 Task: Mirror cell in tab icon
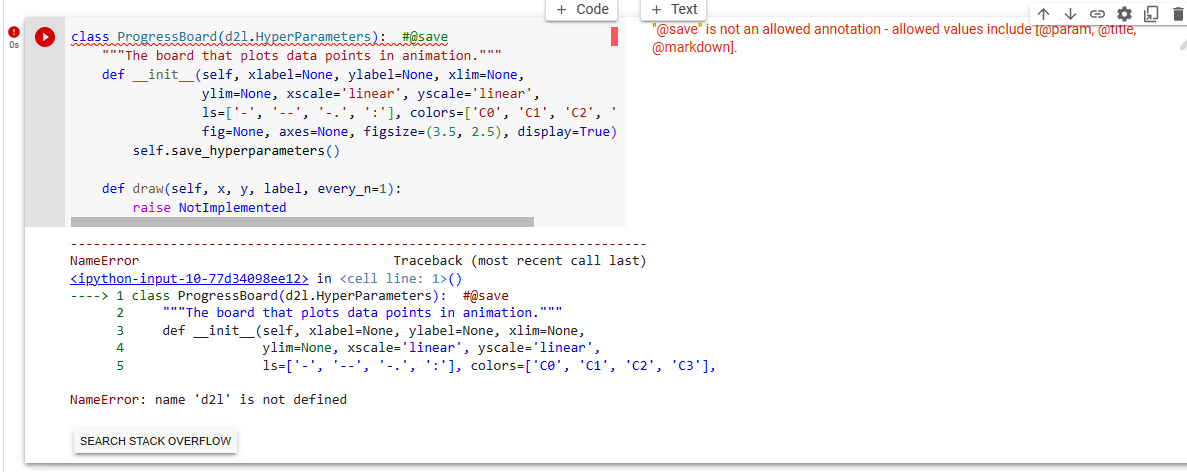(x=1151, y=14)
